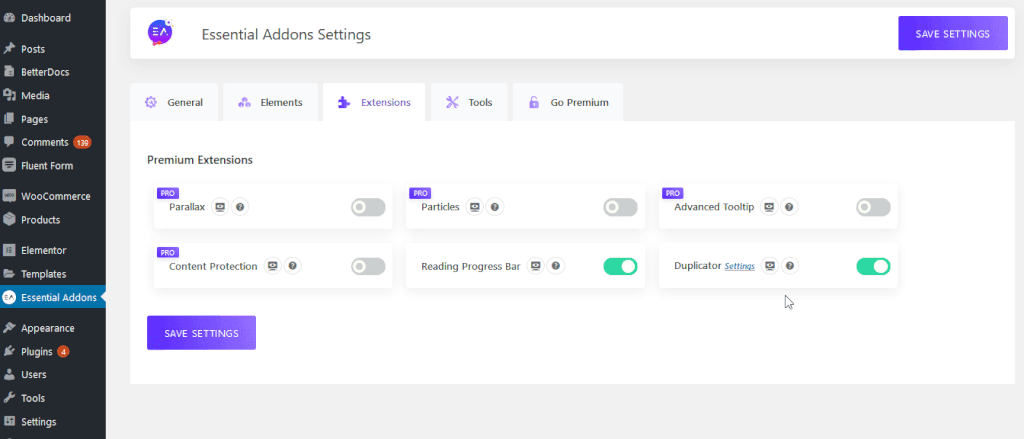
Task: Open the Advanced Tooltip help question icon
Action: coord(789,207)
